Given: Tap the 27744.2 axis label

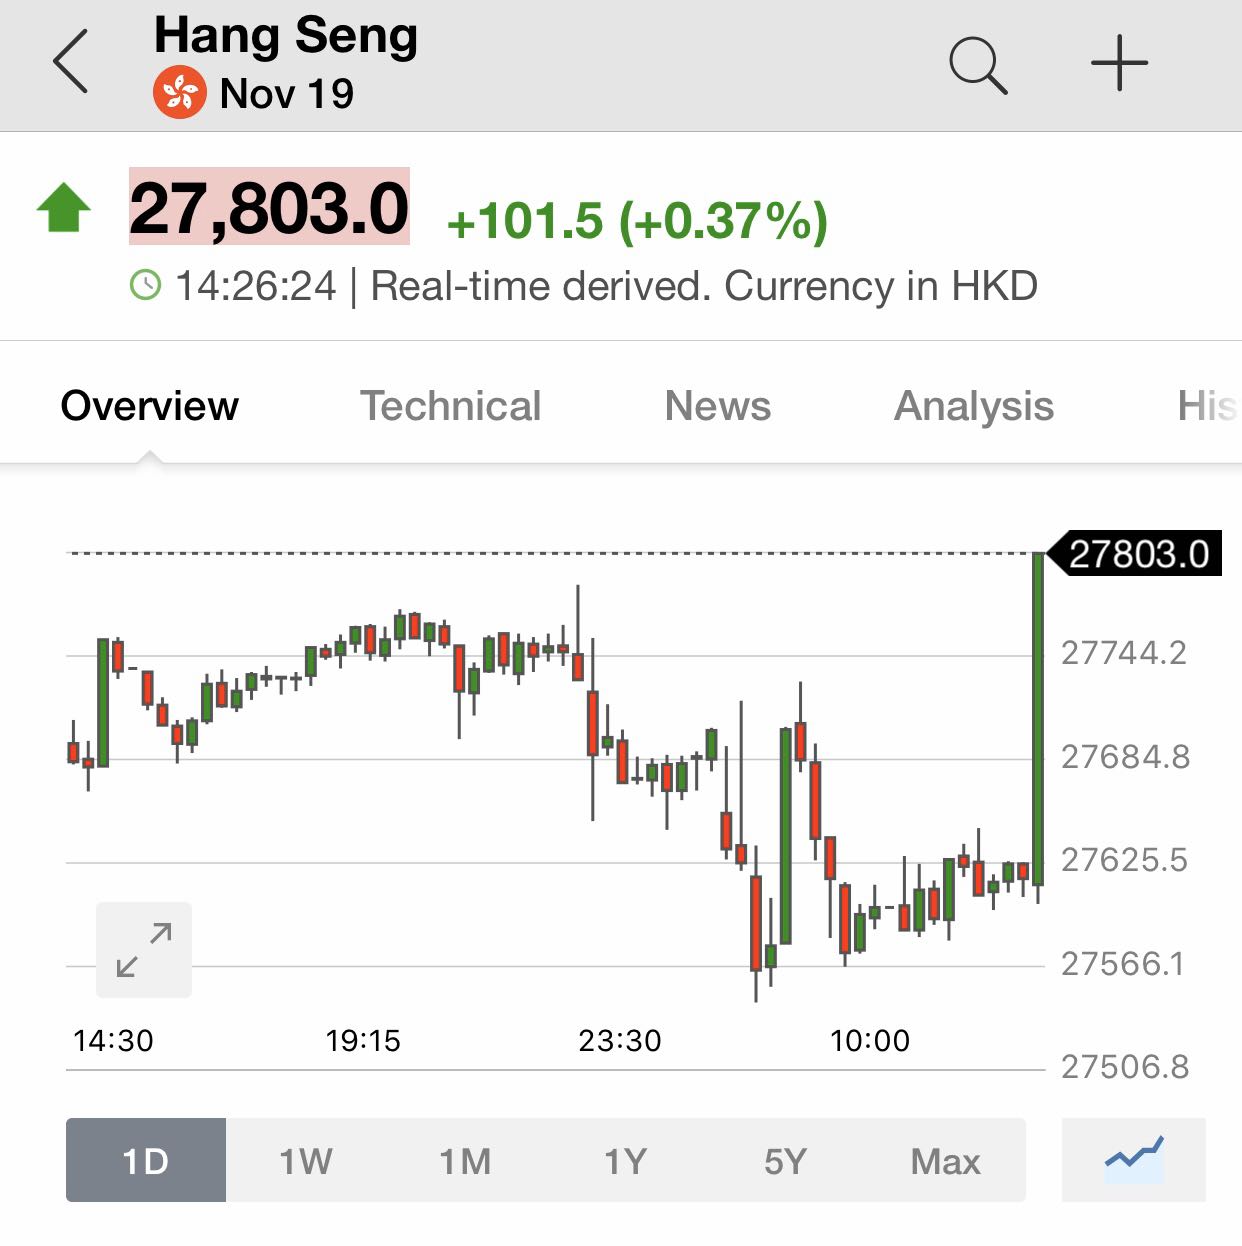Looking at the screenshot, I should point(1124,653).
